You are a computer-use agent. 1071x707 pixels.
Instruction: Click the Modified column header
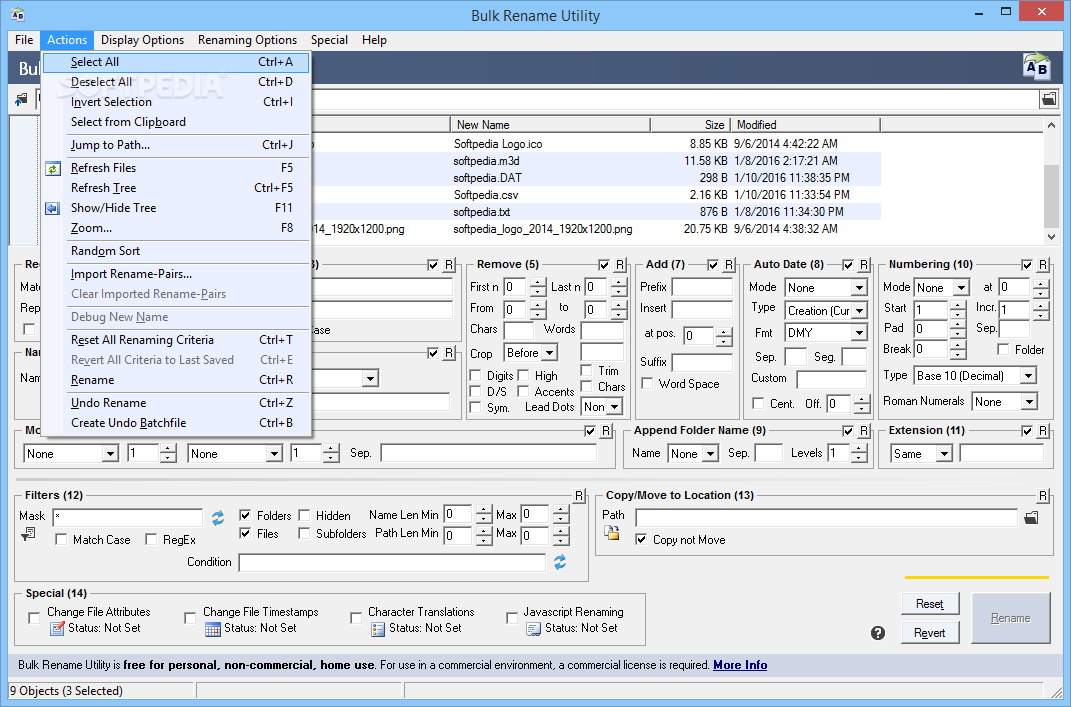805,125
